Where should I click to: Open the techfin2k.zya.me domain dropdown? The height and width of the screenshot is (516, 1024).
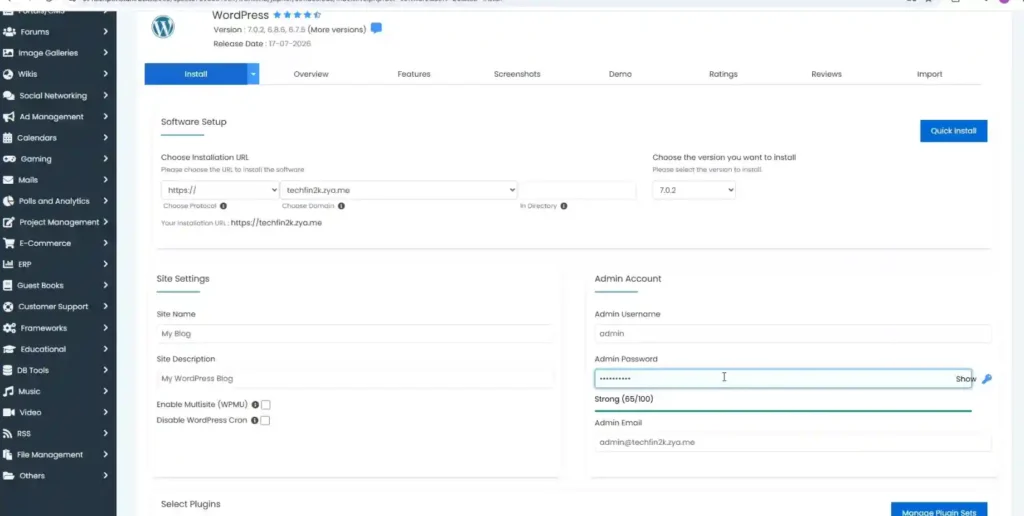click(x=398, y=190)
